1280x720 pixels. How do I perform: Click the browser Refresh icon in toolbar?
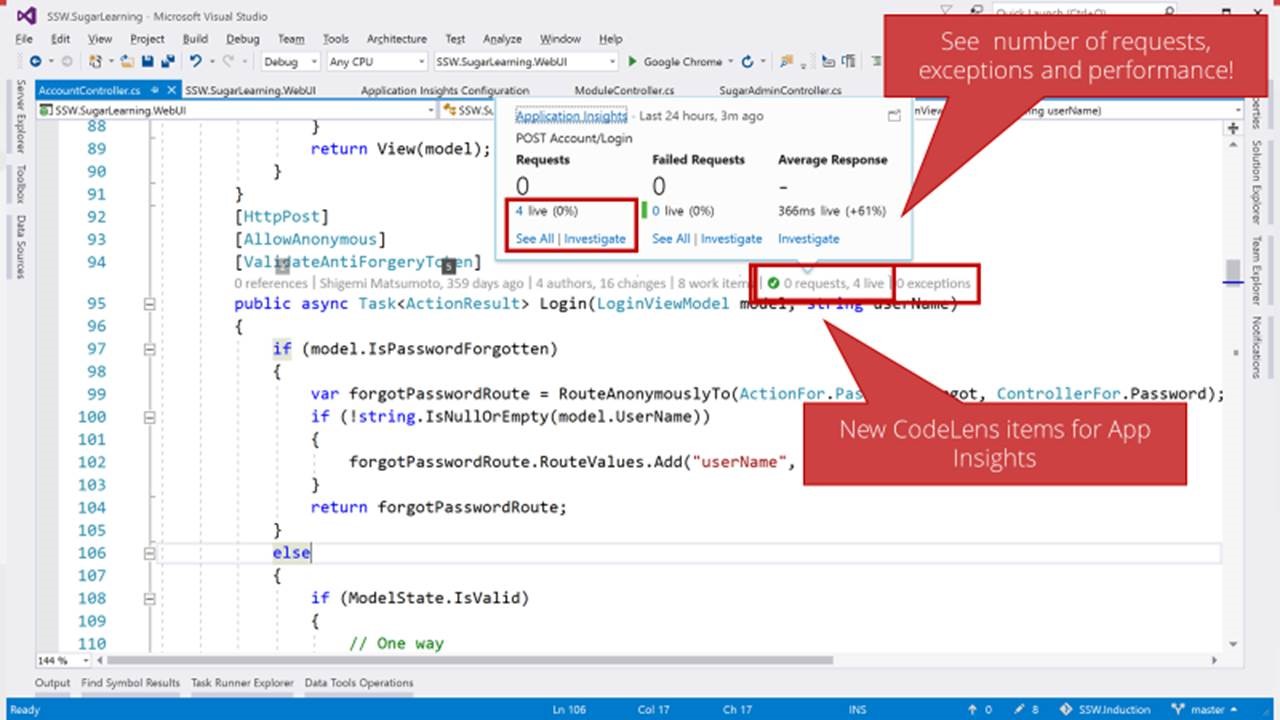pyautogui.click(x=746, y=62)
